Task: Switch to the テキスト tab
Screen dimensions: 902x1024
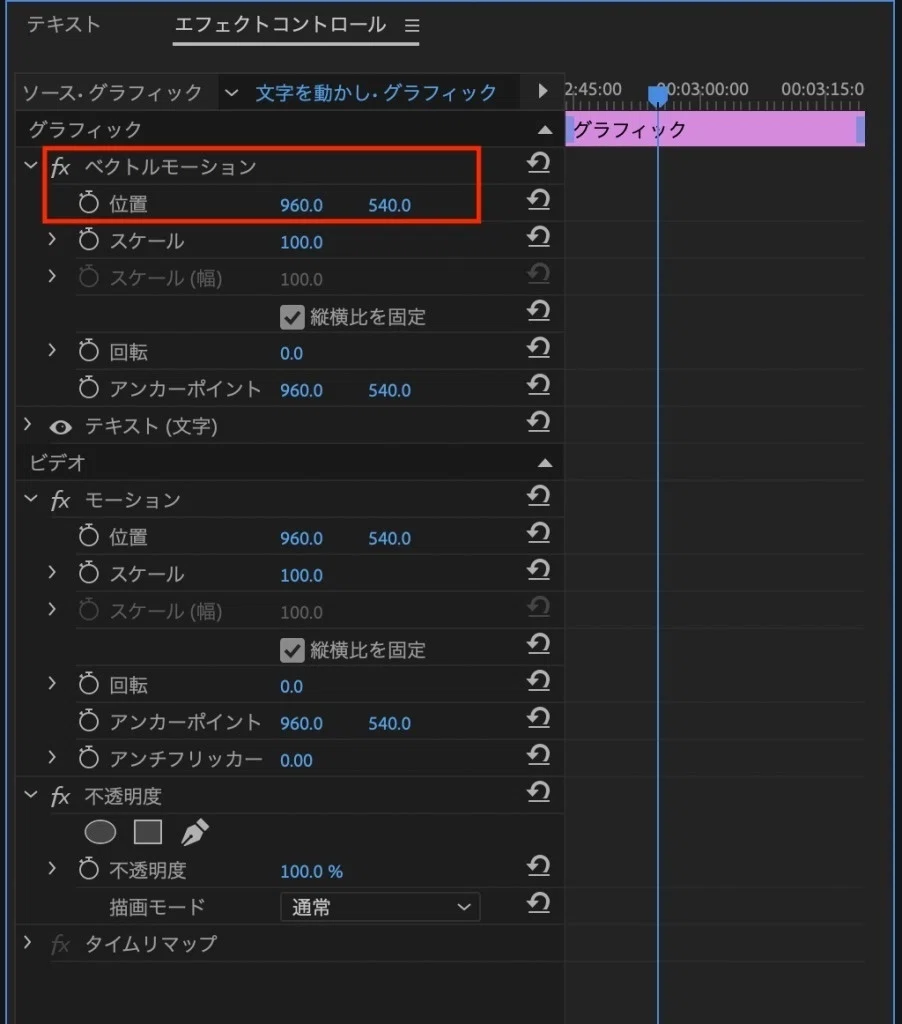Action: pyautogui.click(x=64, y=25)
